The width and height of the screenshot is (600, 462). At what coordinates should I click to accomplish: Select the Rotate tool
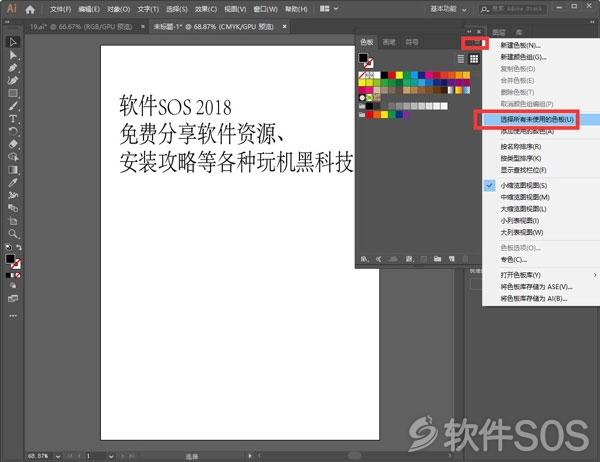pyautogui.click(x=13, y=132)
